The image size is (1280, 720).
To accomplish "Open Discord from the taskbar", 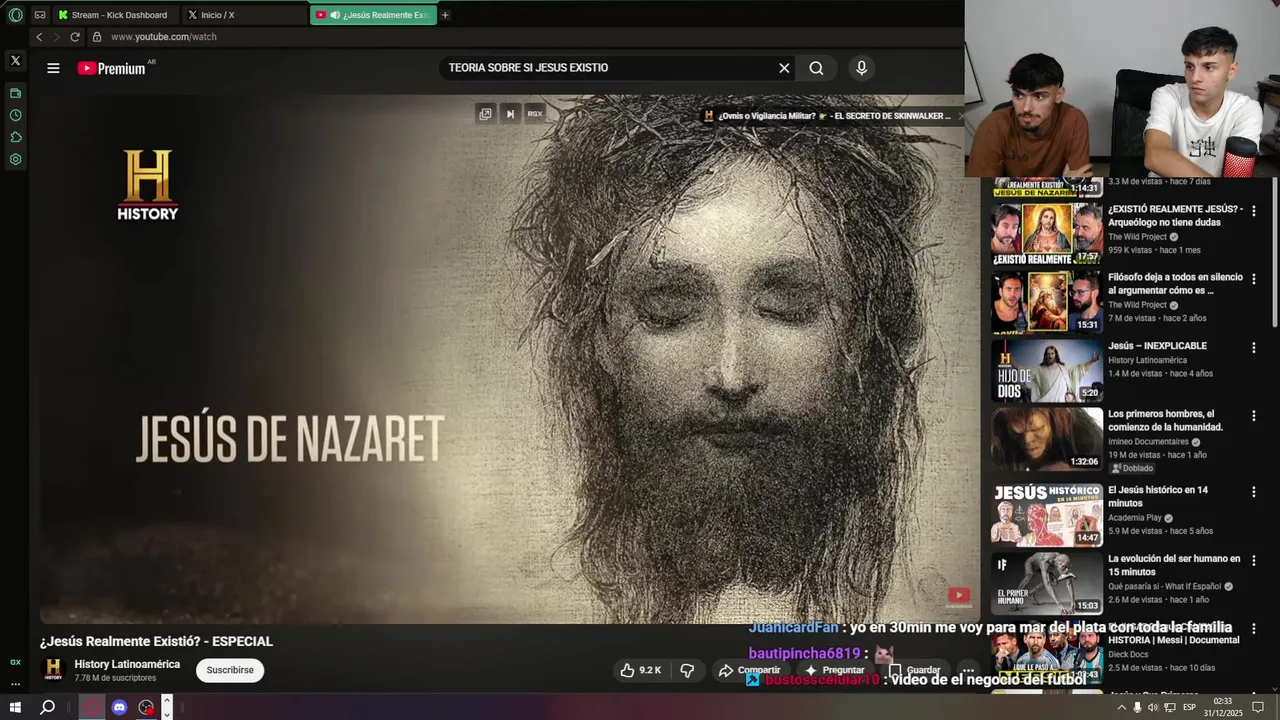I will [119, 707].
